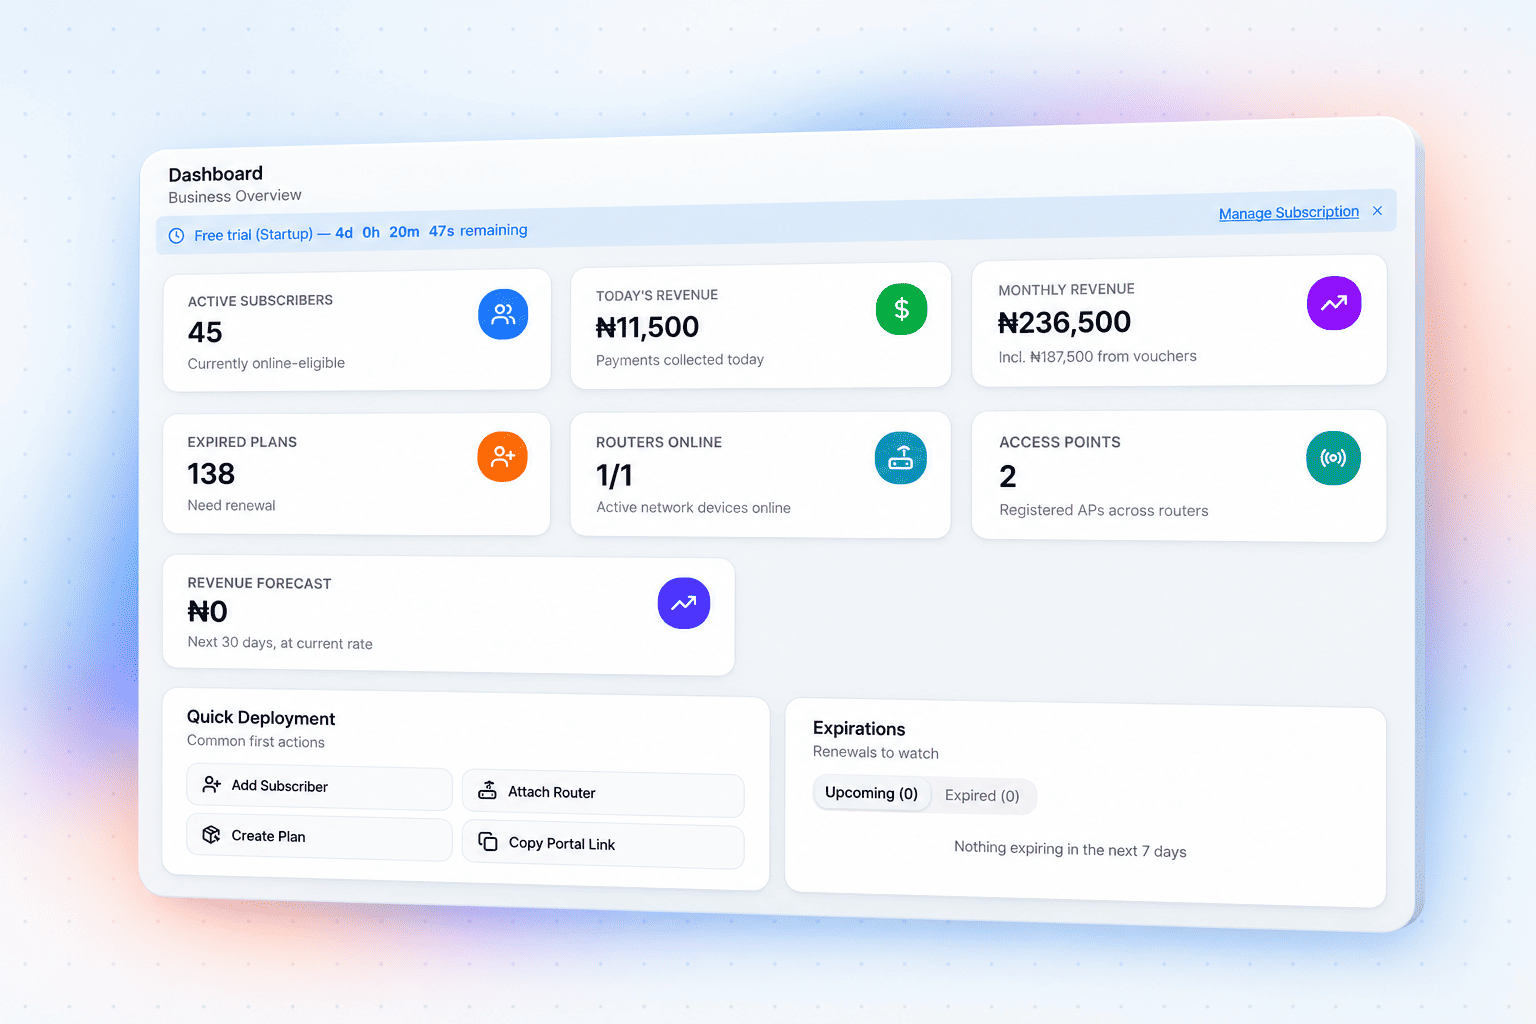Switch to the Expired (0) tab
The image size is (1536, 1024).
(x=982, y=796)
